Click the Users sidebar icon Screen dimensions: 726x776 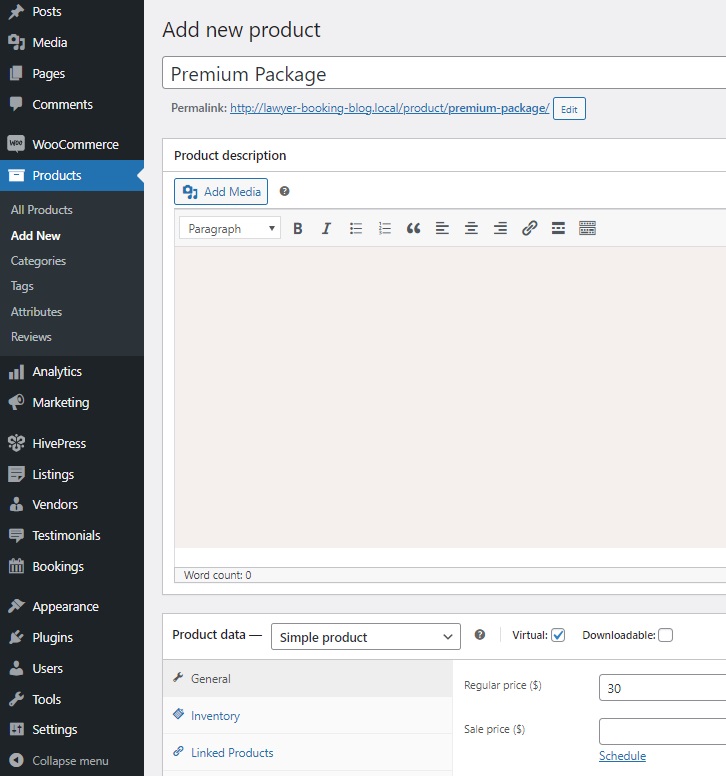tap(16, 668)
